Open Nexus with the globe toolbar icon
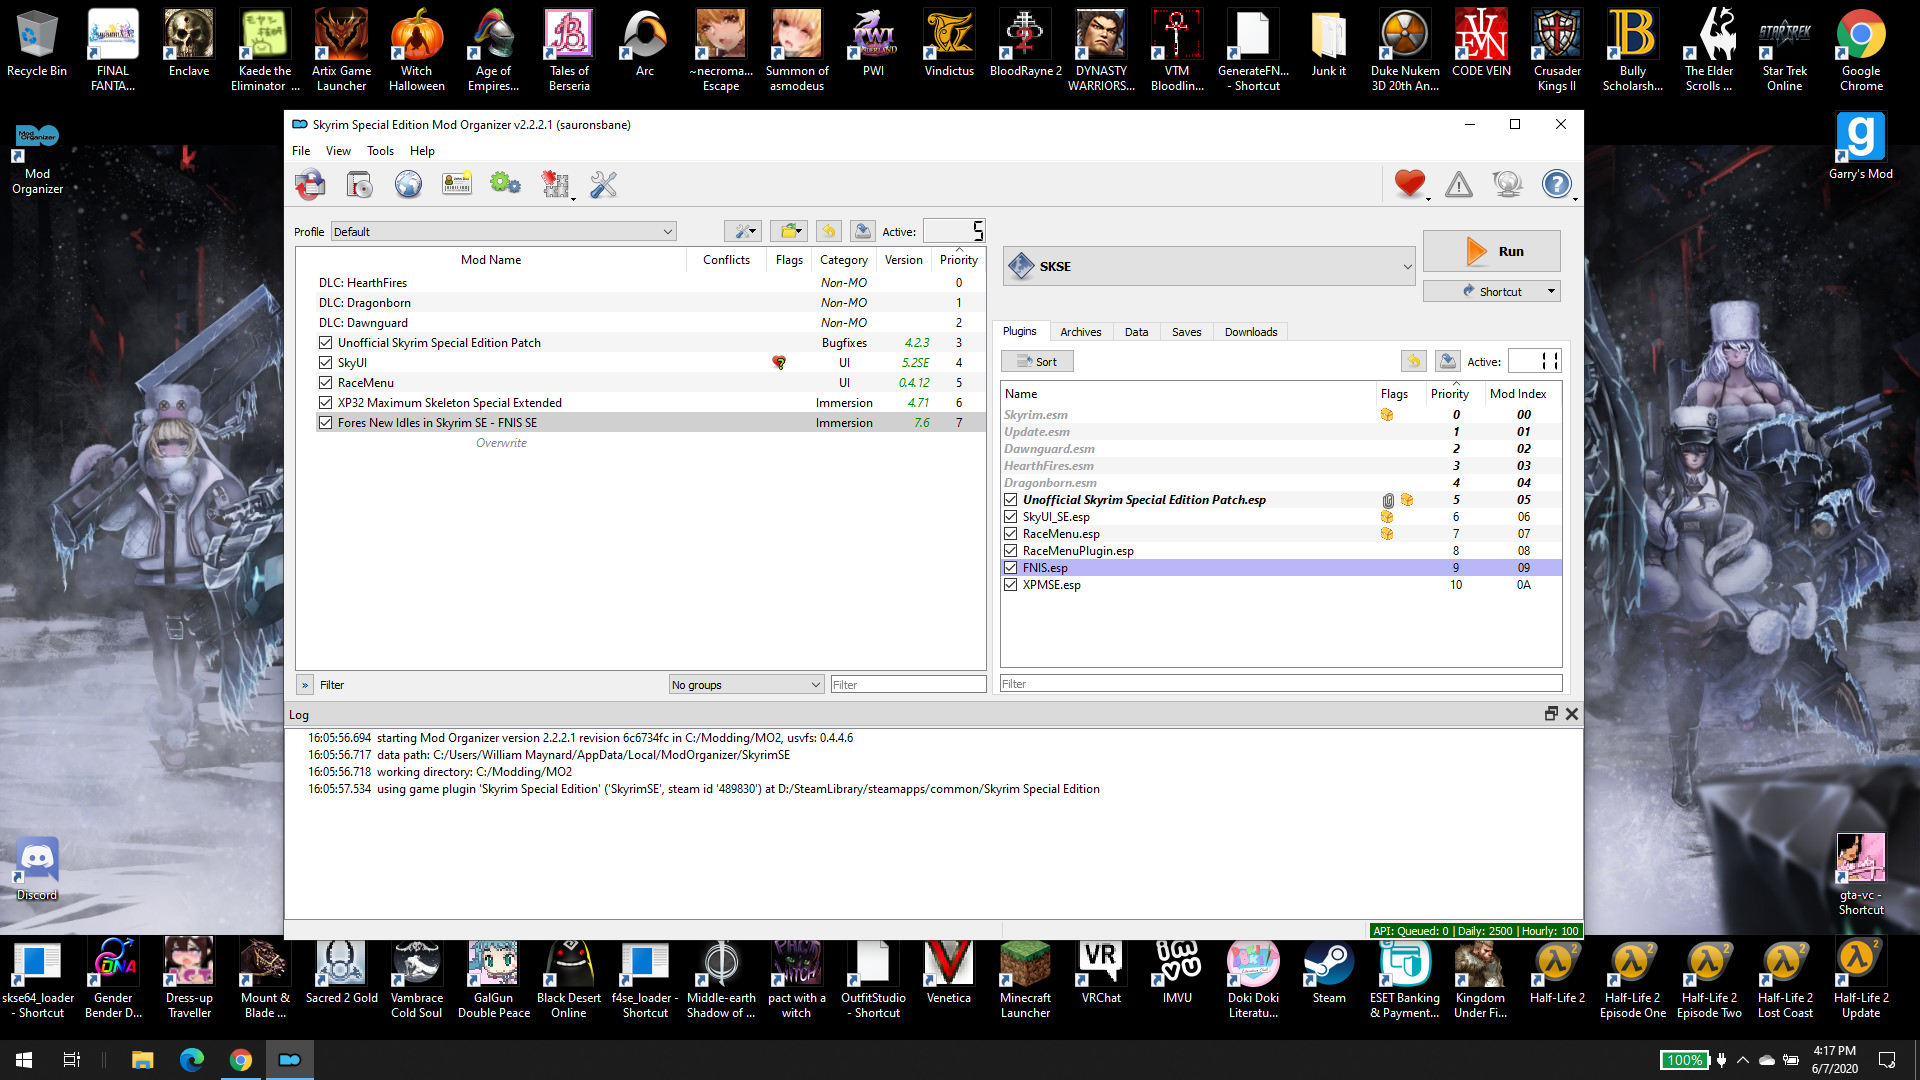The image size is (1920, 1080). (408, 185)
